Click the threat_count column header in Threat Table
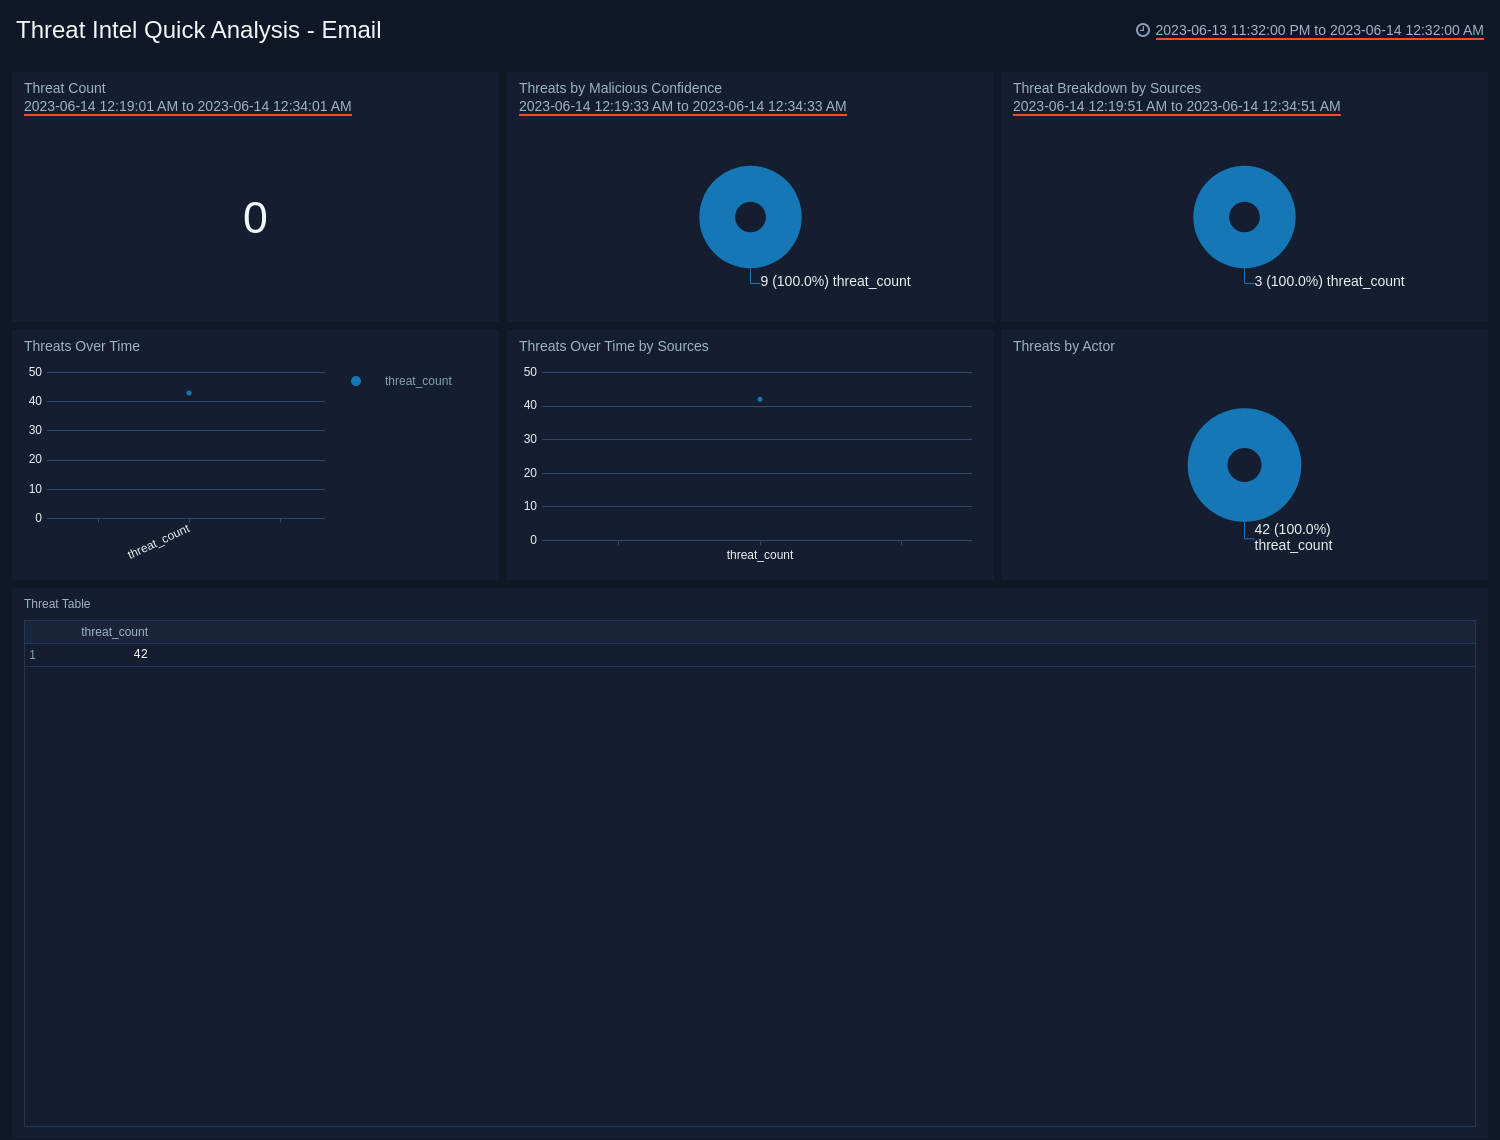1500x1140 pixels. click(114, 632)
